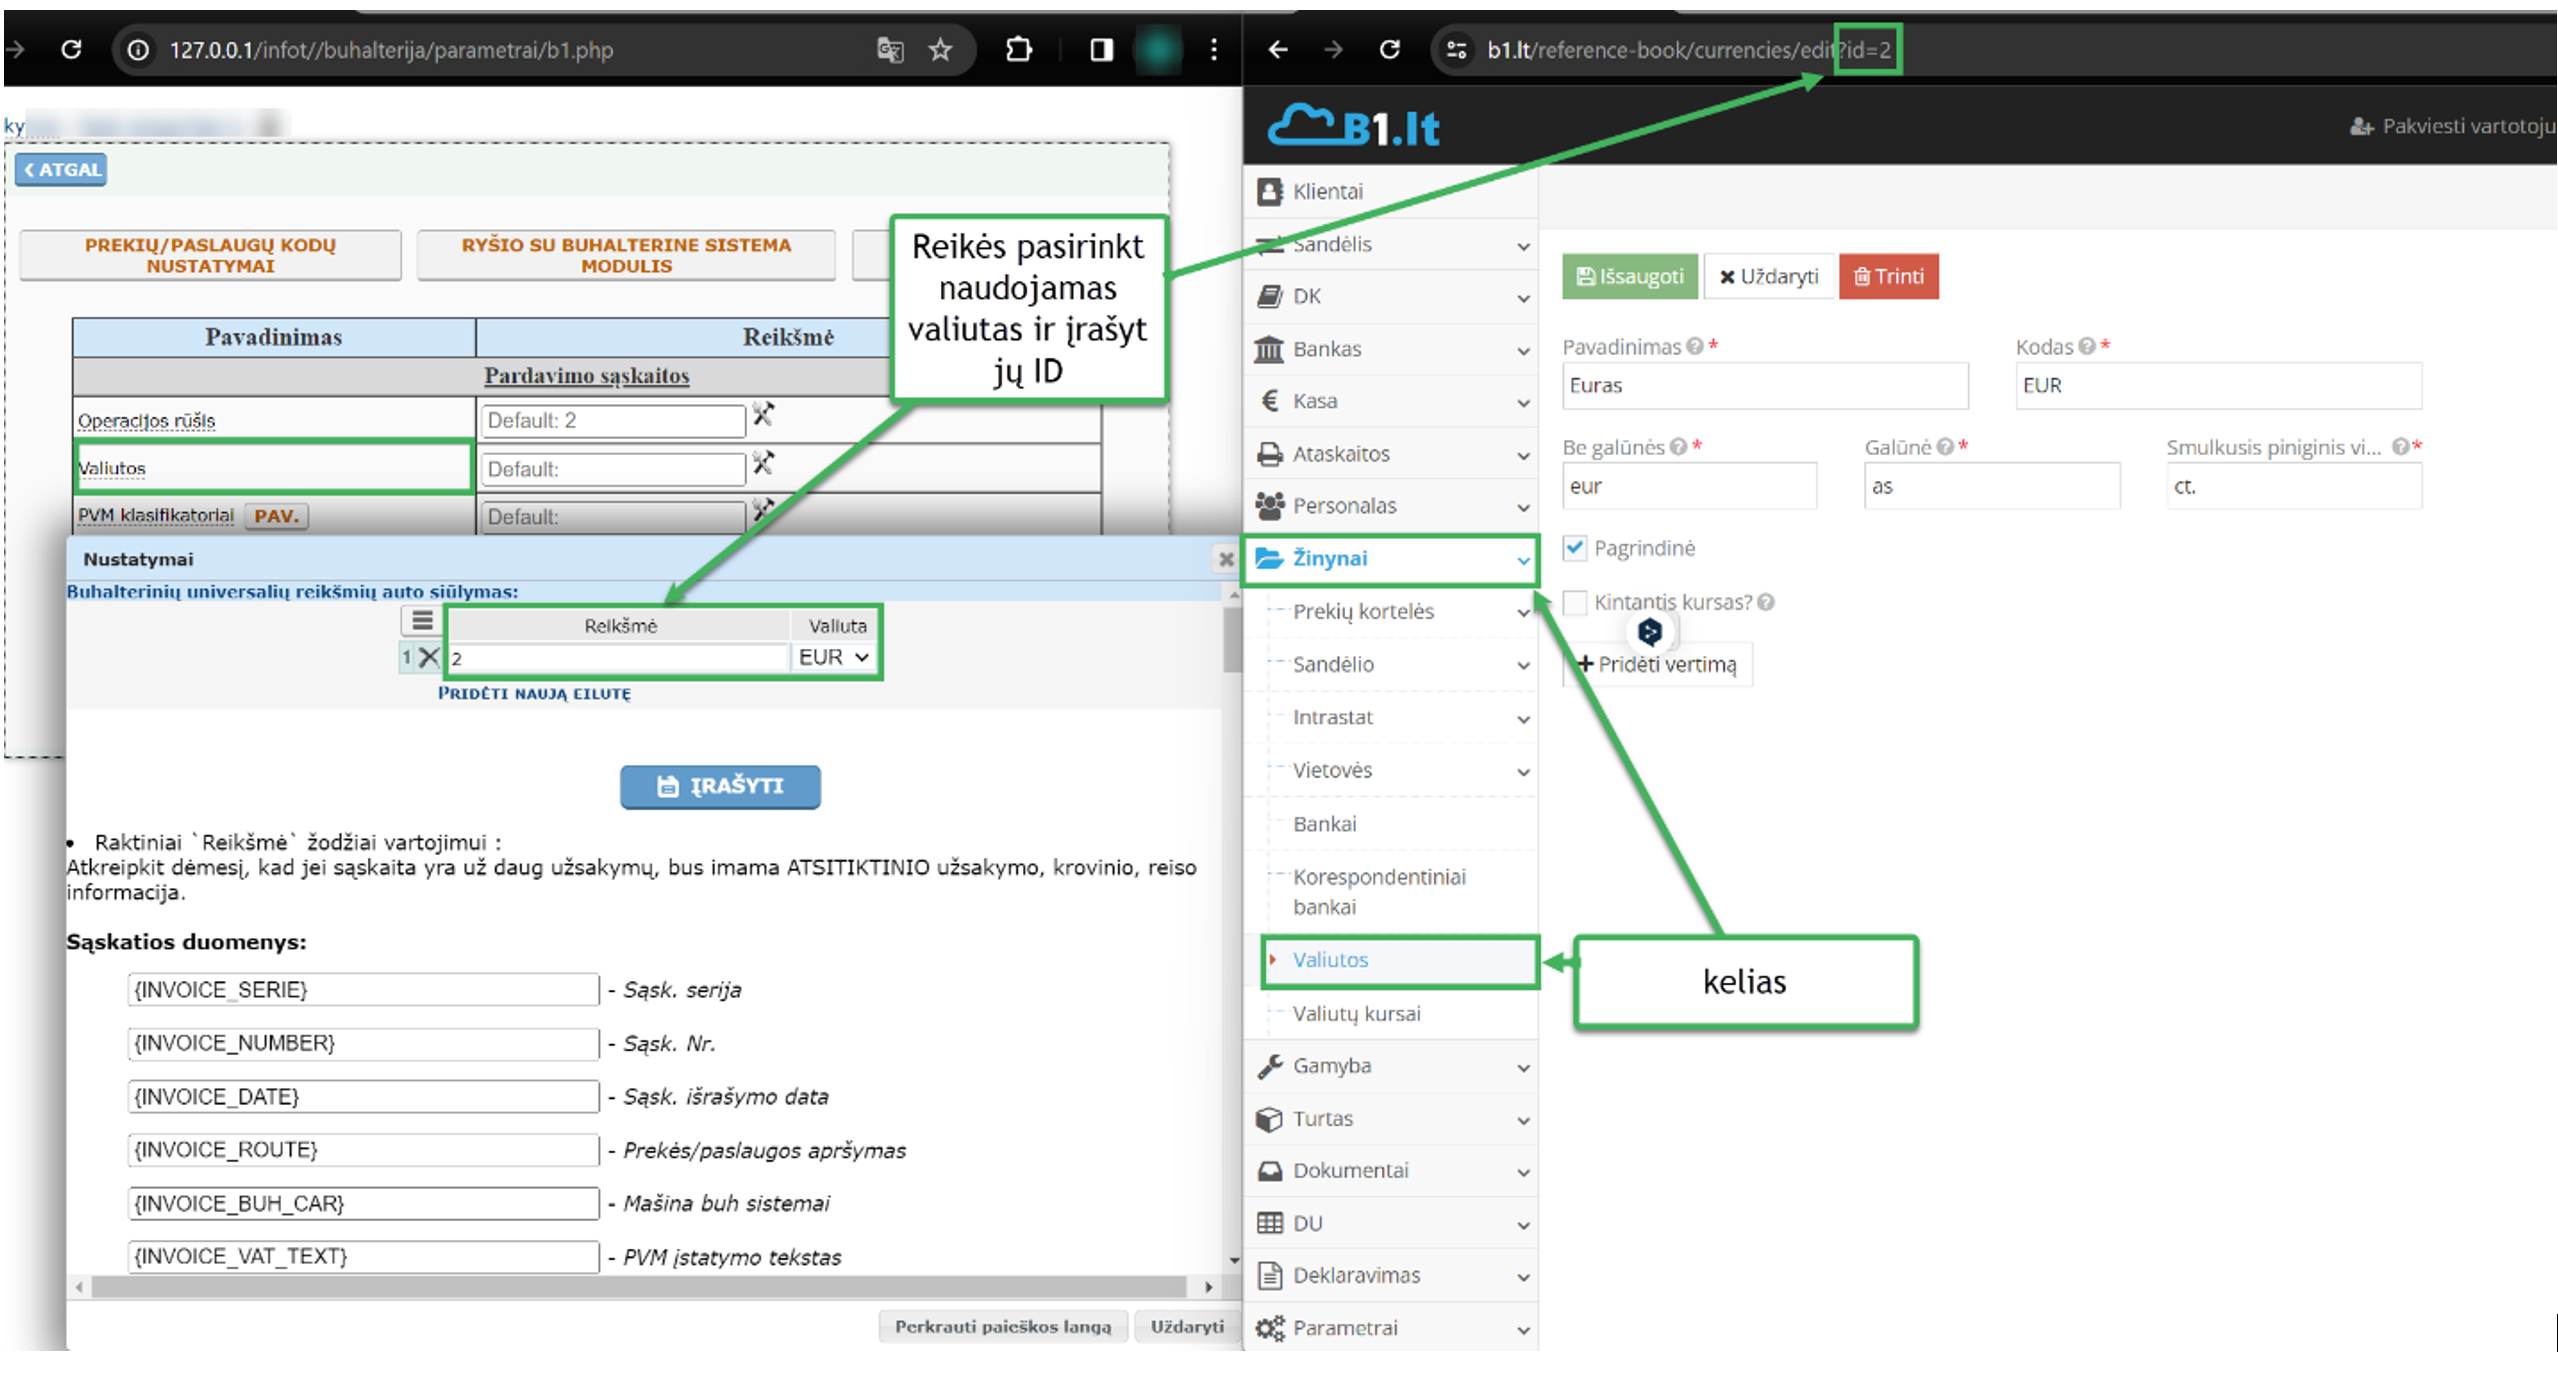Click the {INVOICE_SERIE} field
The width and height of the screenshot is (2558, 1380).
pyautogui.click(x=363, y=989)
